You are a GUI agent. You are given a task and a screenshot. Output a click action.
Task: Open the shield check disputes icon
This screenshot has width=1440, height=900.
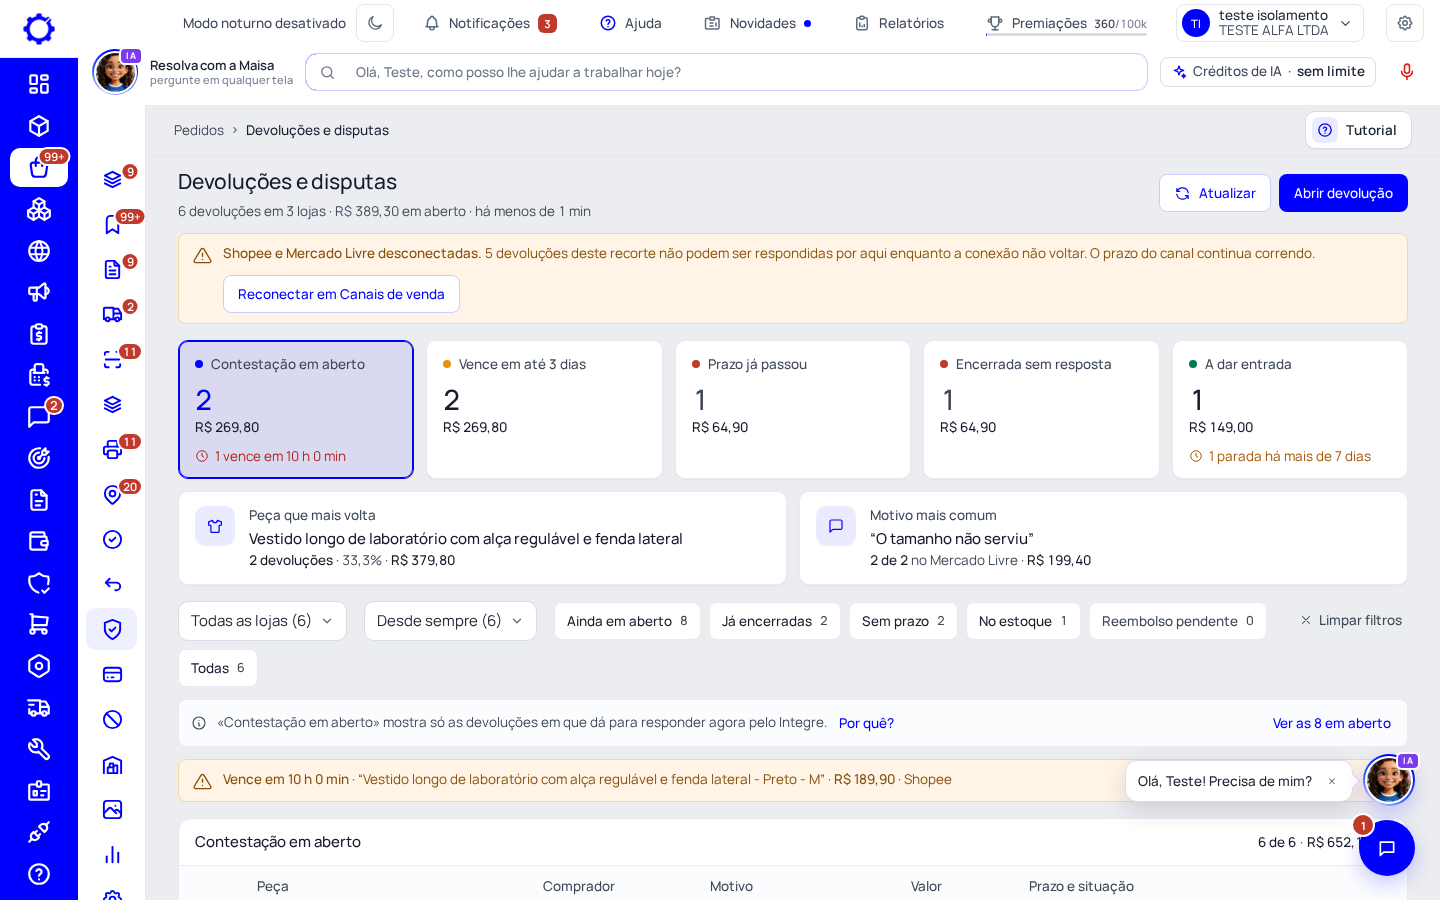click(x=112, y=629)
